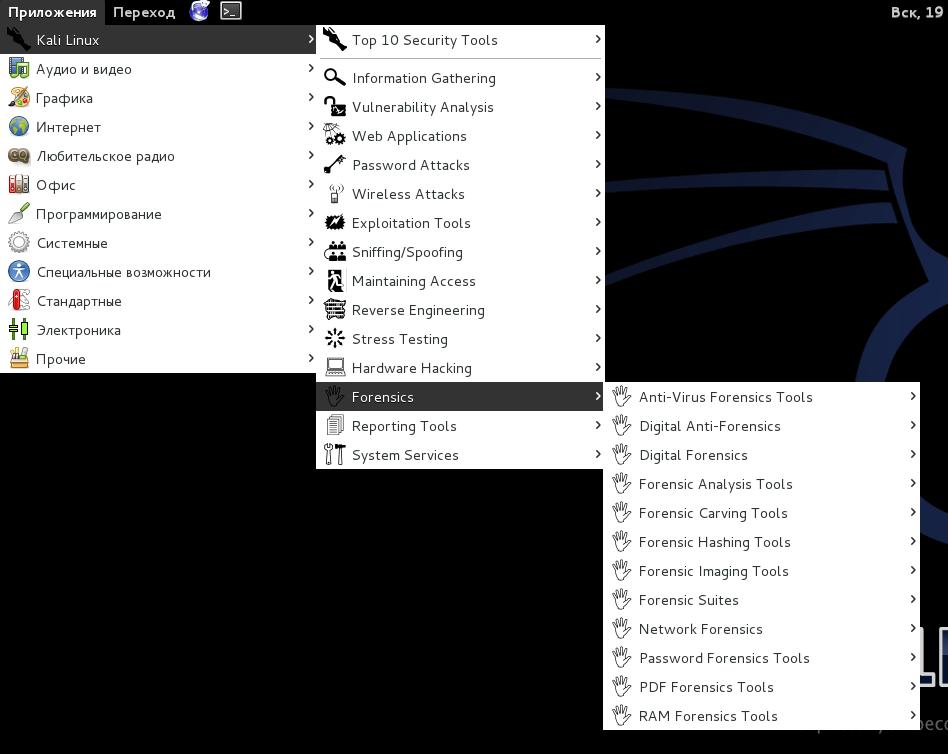Click the hand icon beside Network Forensics

pyautogui.click(x=622, y=628)
